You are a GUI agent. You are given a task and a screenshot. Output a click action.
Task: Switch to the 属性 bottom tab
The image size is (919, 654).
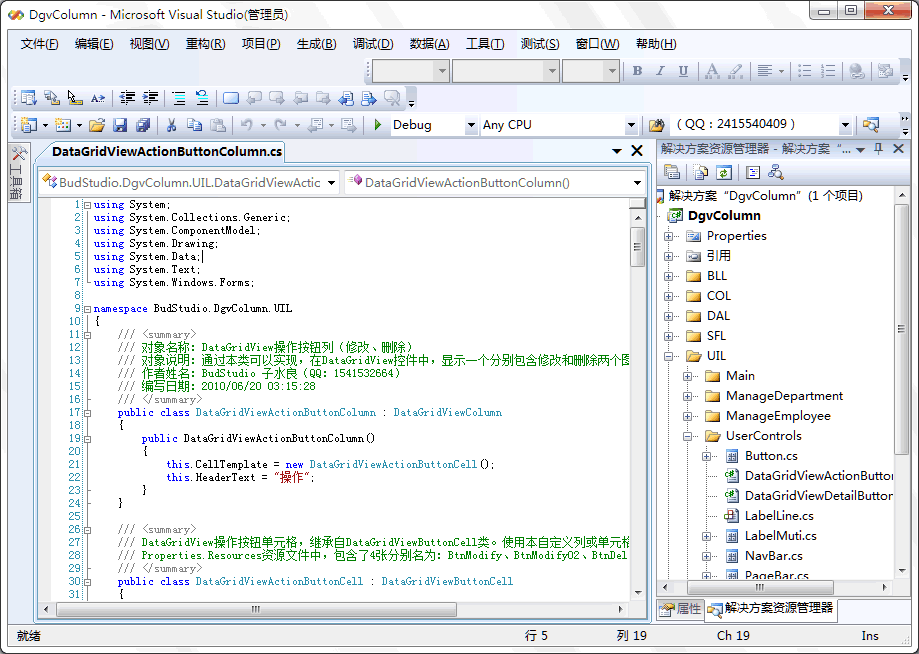coord(680,609)
